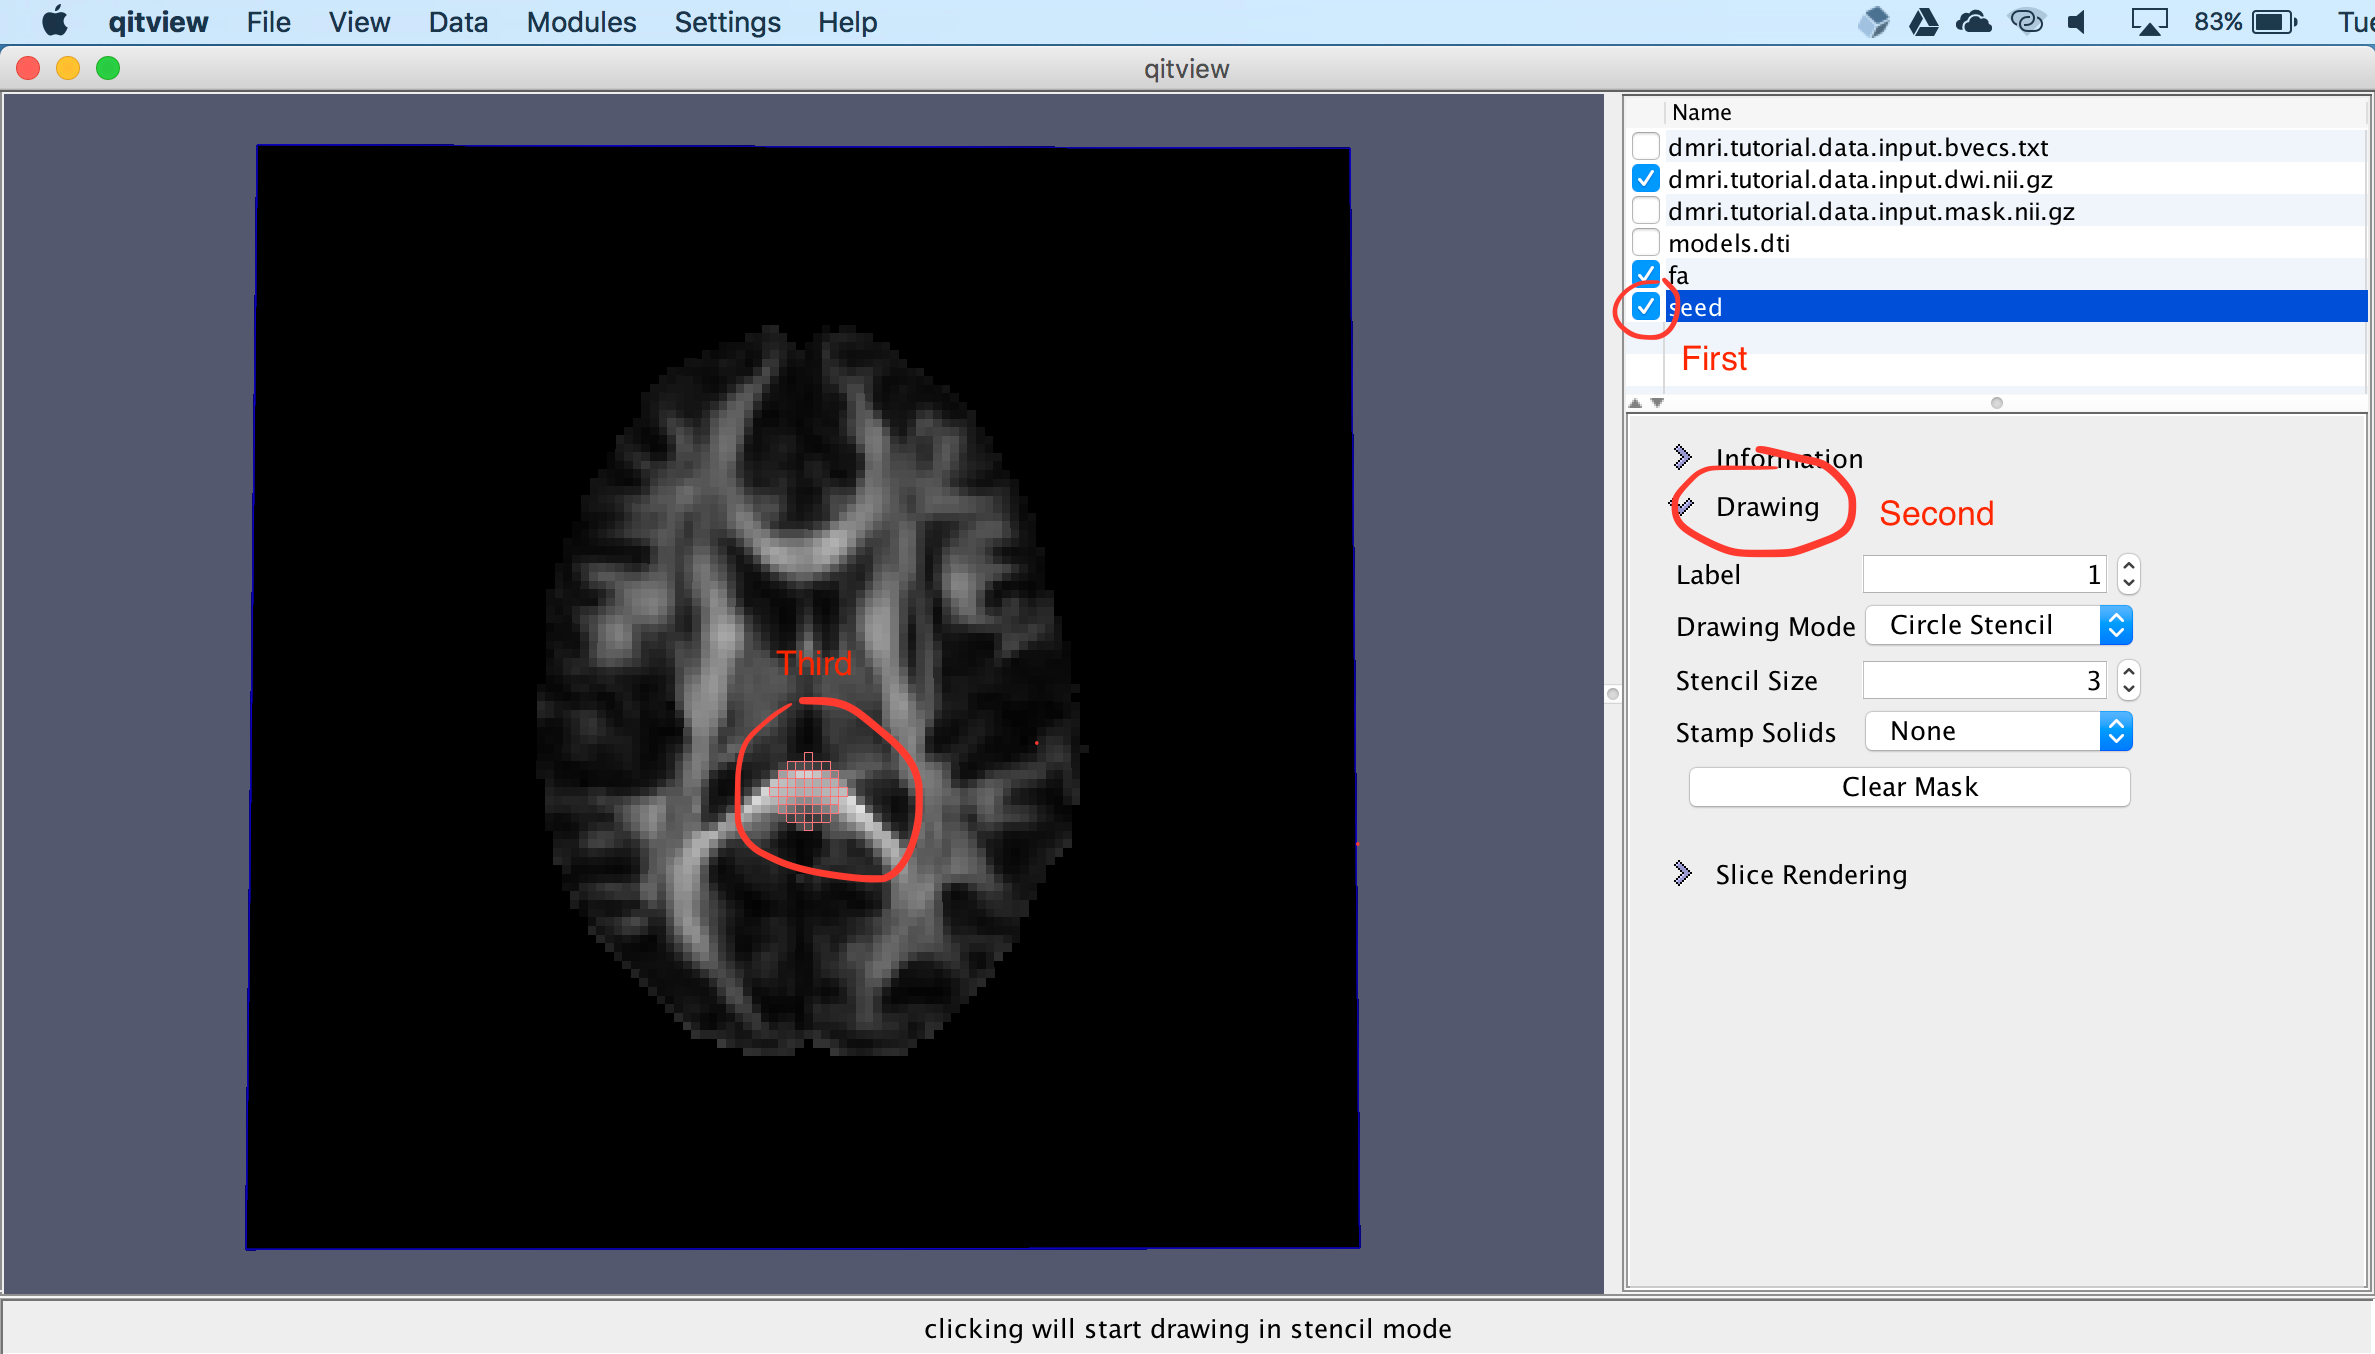Expand the Slice Rendering section
This screenshot has width=2375, height=1354.
[1682, 874]
